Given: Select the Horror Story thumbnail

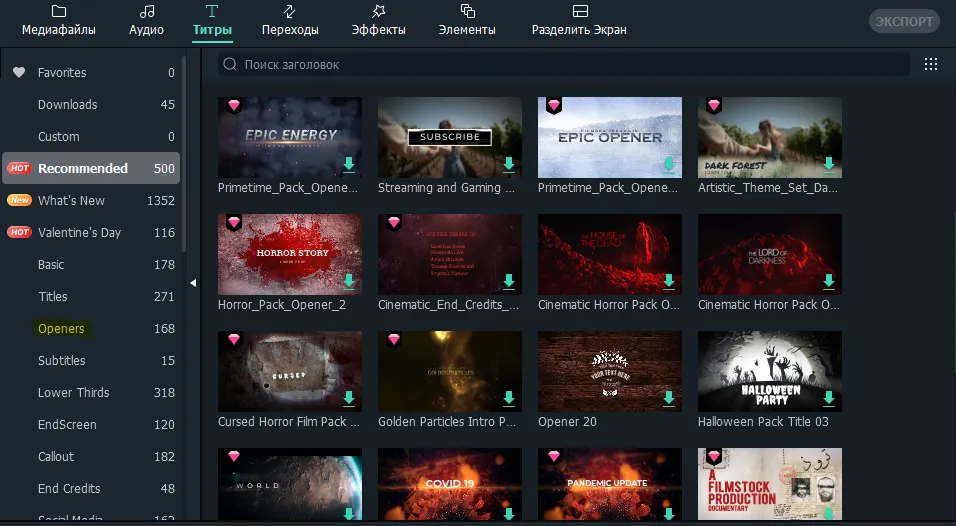Looking at the screenshot, I should pyautogui.click(x=290, y=254).
